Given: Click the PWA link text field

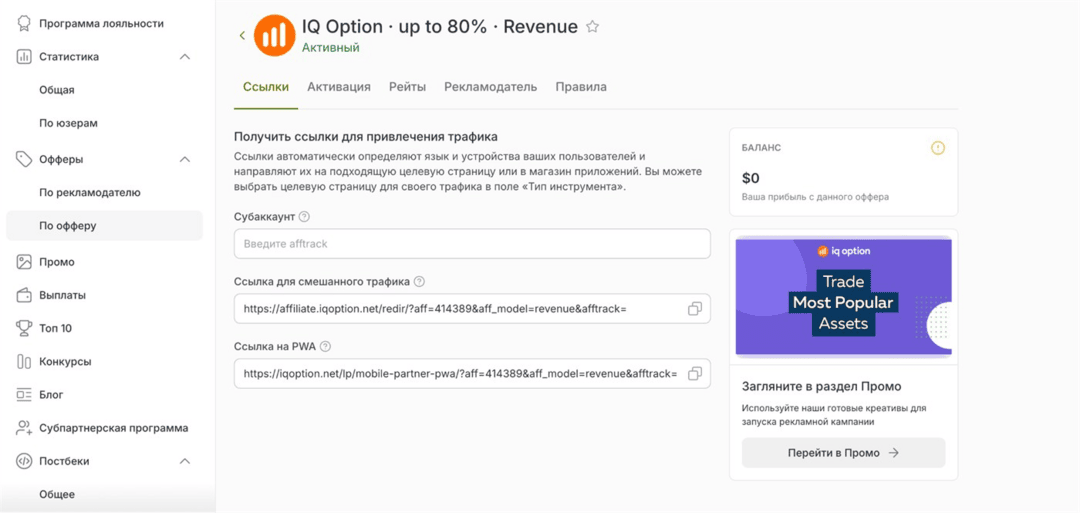Looking at the screenshot, I should (x=472, y=373).
